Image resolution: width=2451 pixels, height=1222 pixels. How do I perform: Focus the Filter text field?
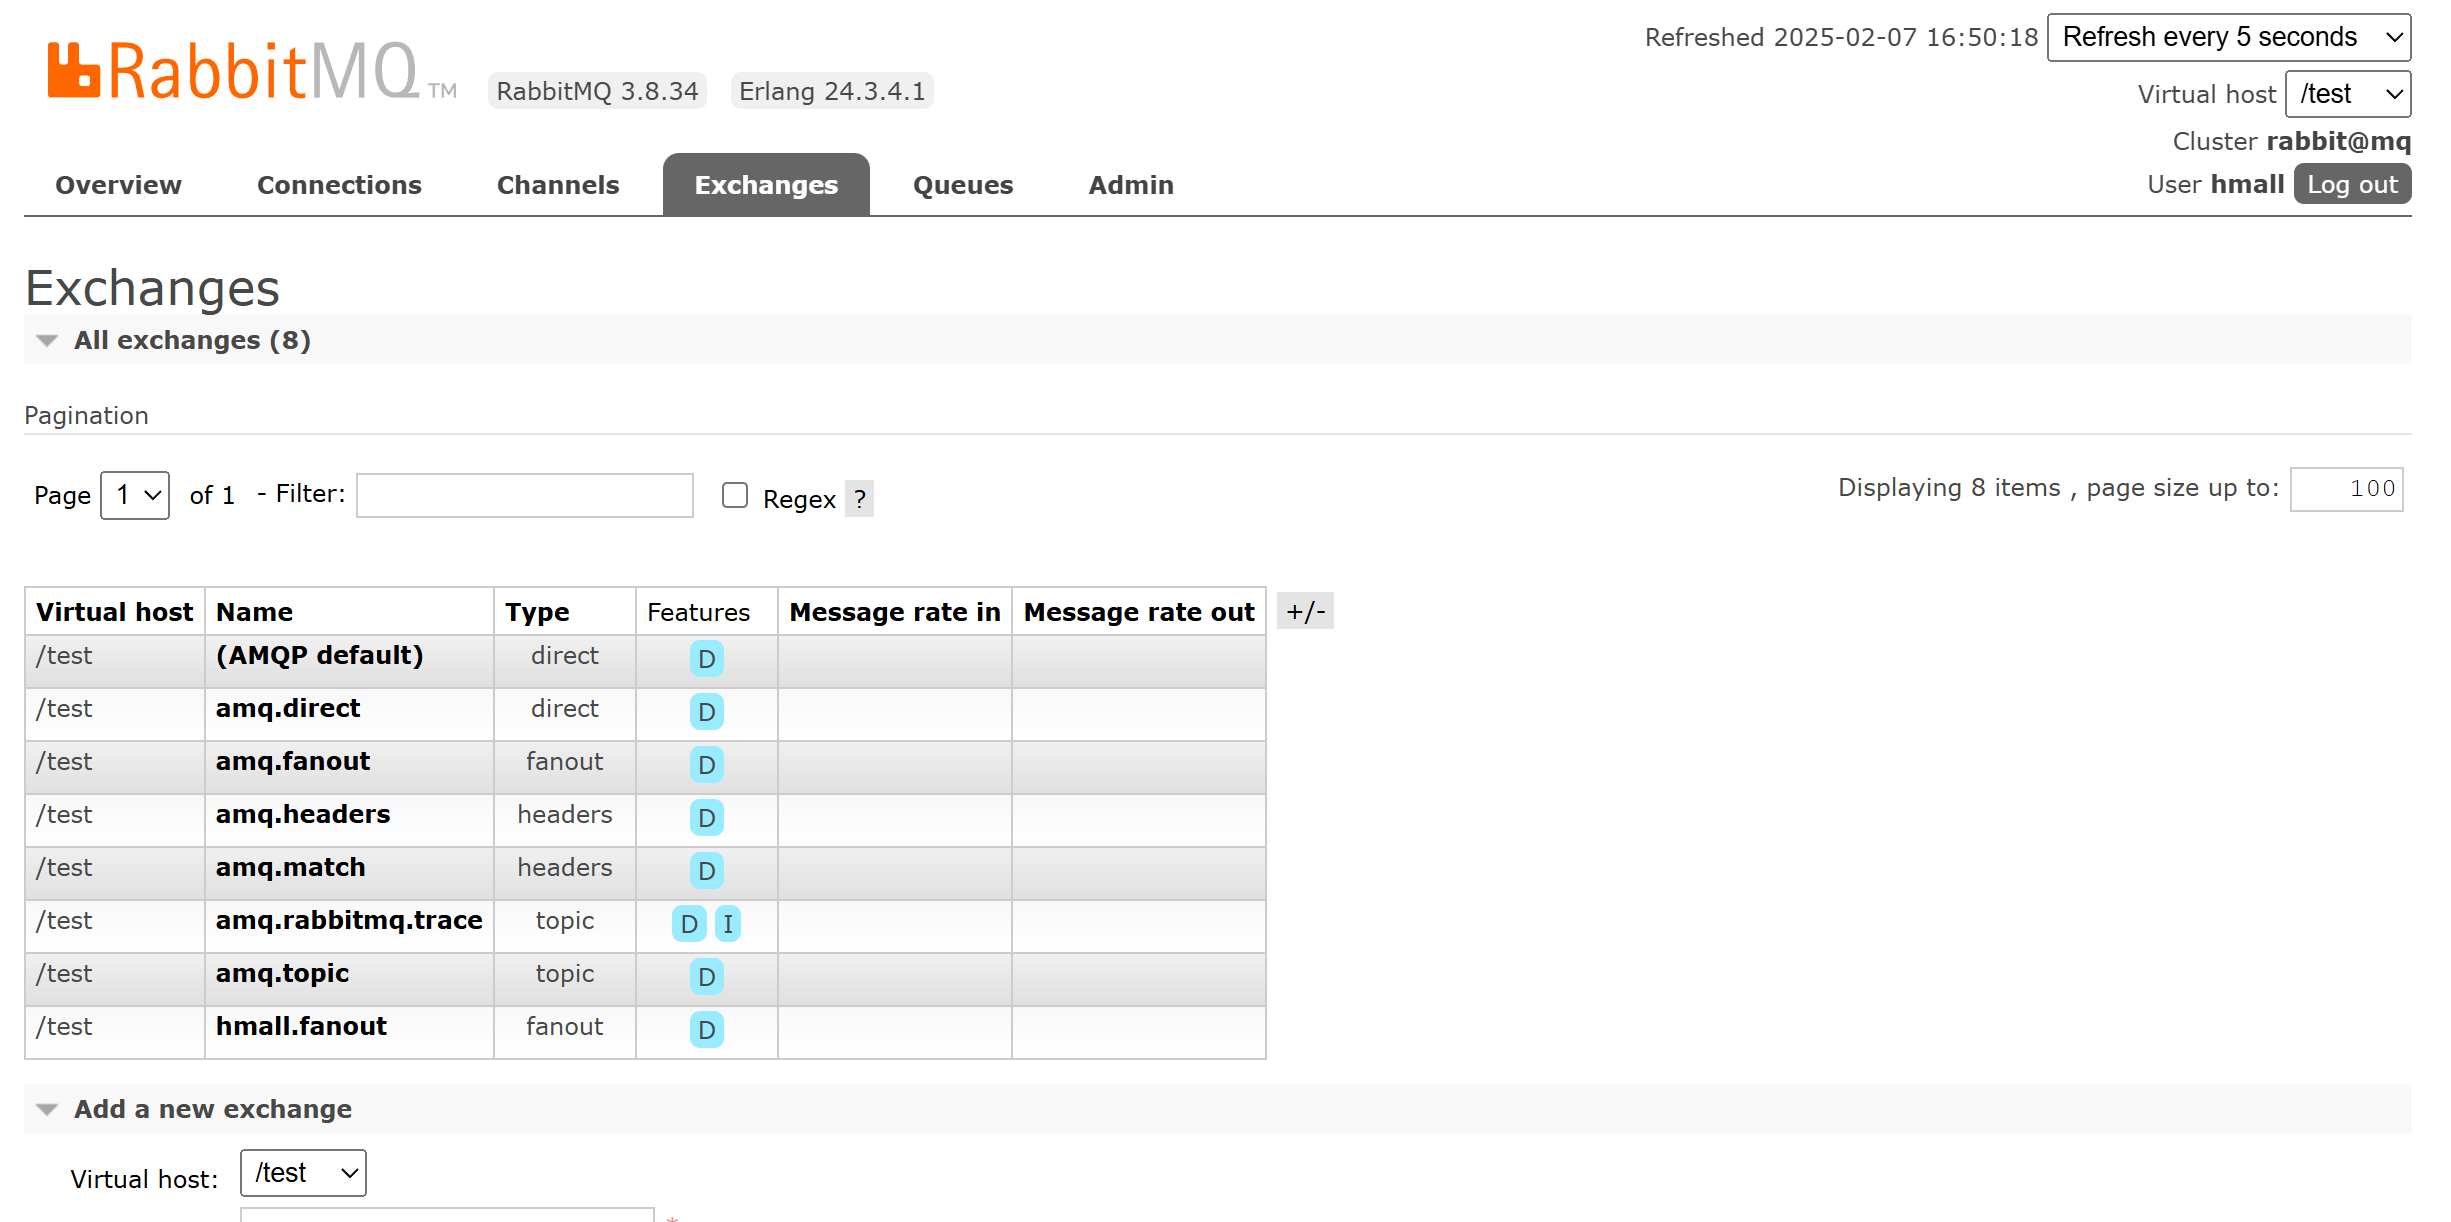(524, 495)
